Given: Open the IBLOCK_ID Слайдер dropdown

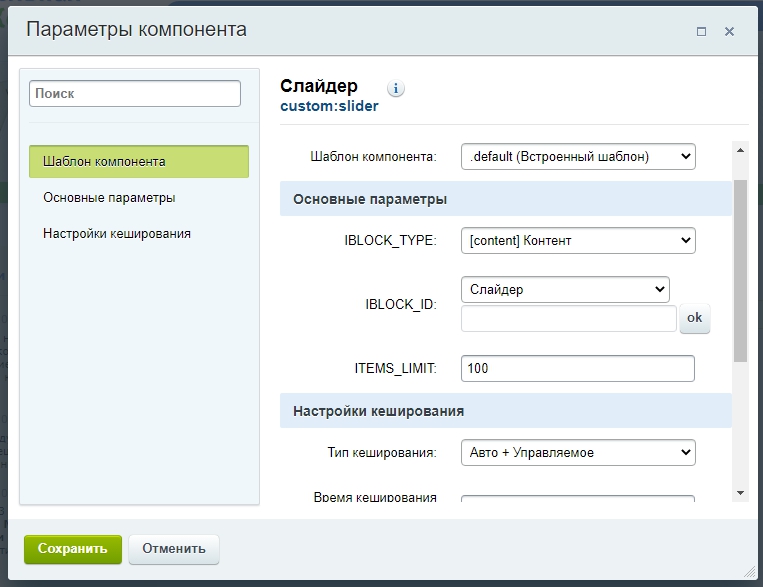Looking at the screenshot, I should tap(565, 290).
